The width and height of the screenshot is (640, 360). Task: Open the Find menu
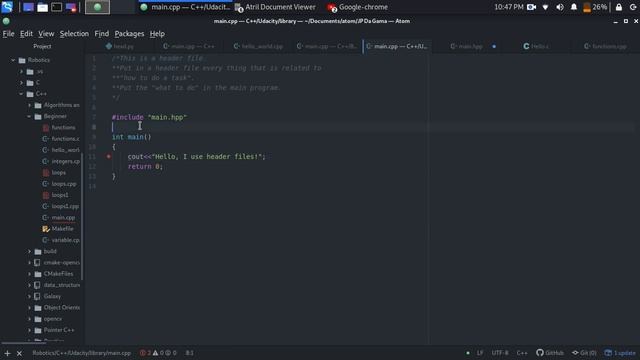[102, 34]
